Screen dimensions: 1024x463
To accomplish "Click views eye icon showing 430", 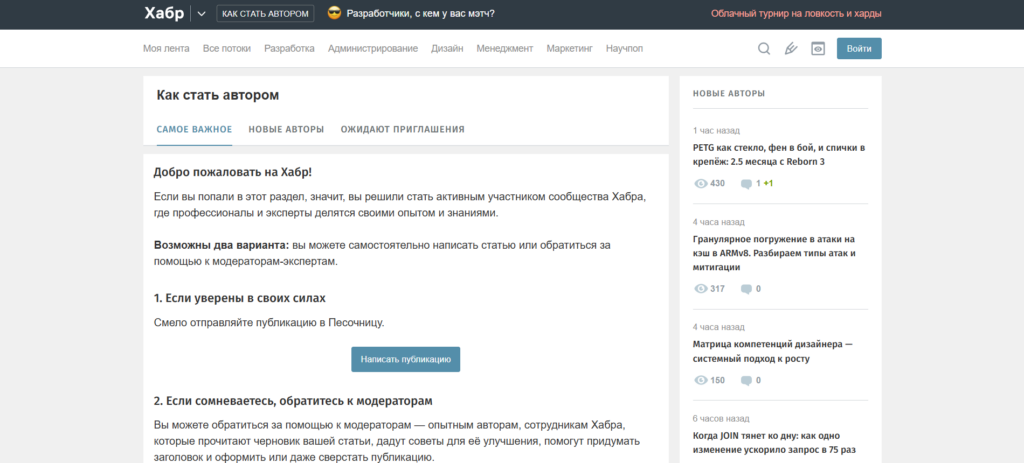I will point(701,184).
